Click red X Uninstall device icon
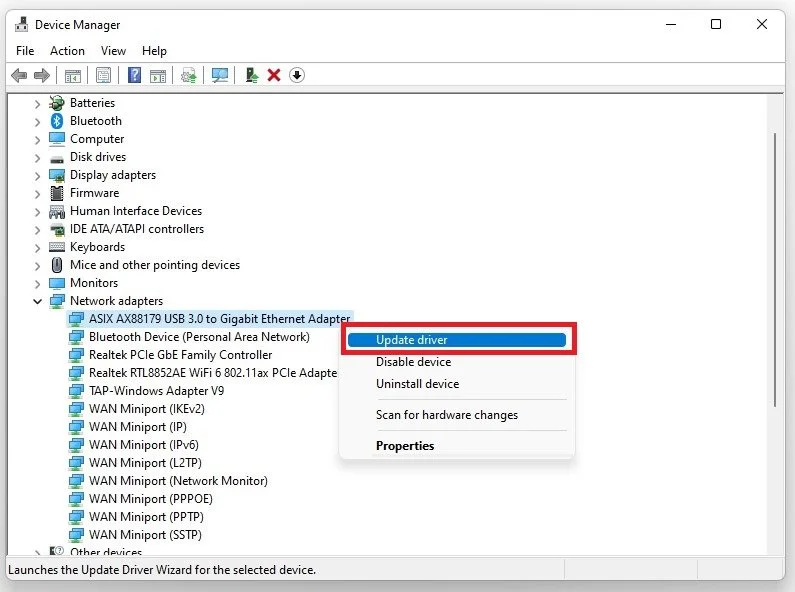This screenshot has height=592, width=795. point(274,76)
